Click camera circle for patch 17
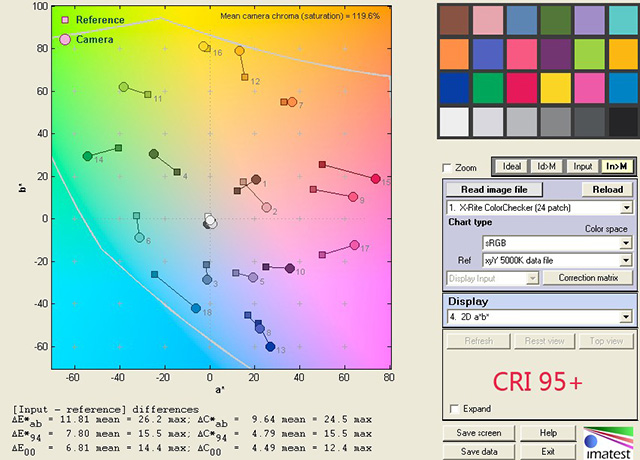The width and height of the screenshot is (640, 460). click(354, 245)
